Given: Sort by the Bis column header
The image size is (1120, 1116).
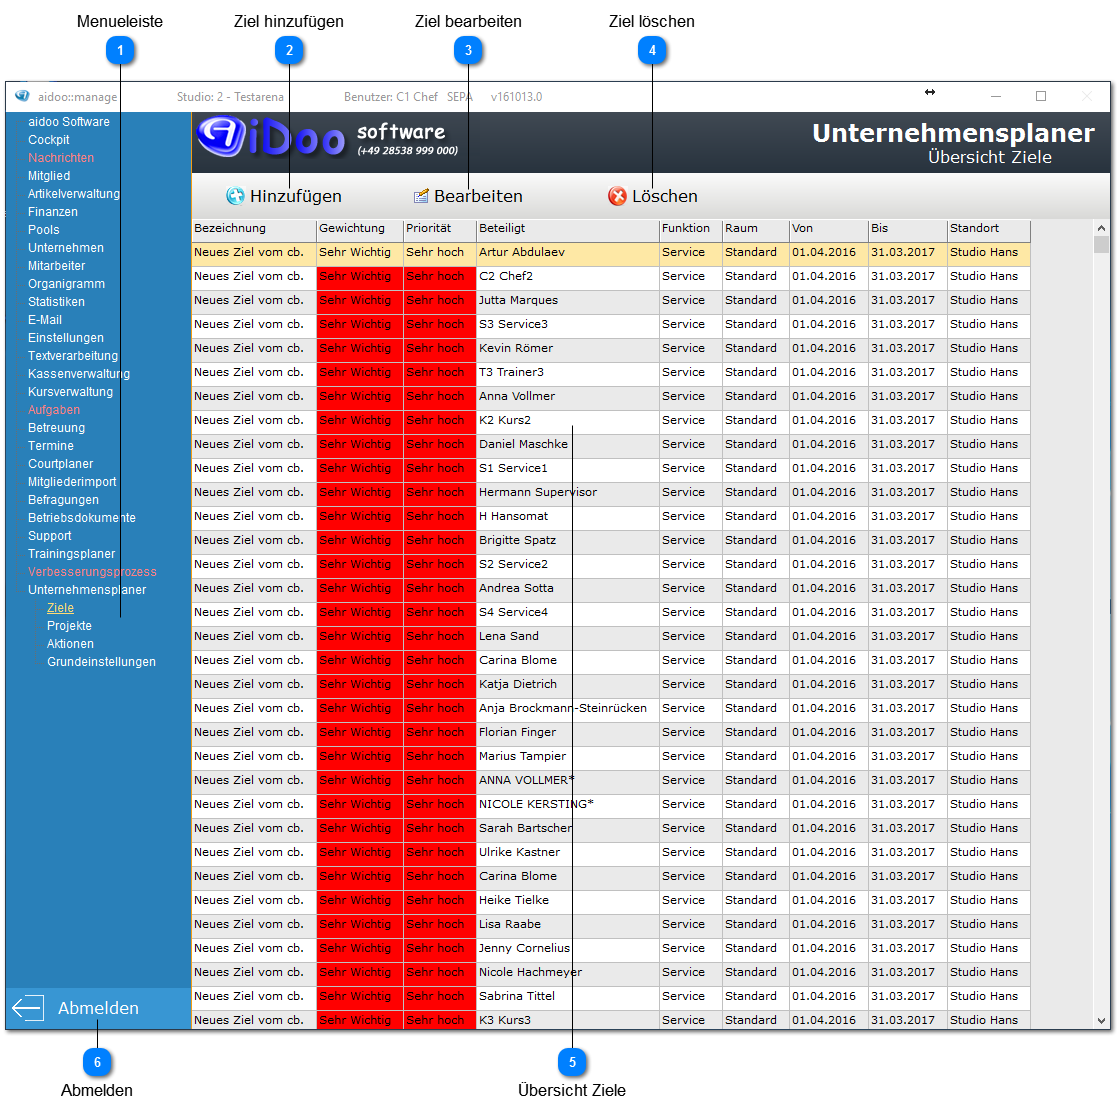Looking at the screenshot, I should [x=908, y=229].
